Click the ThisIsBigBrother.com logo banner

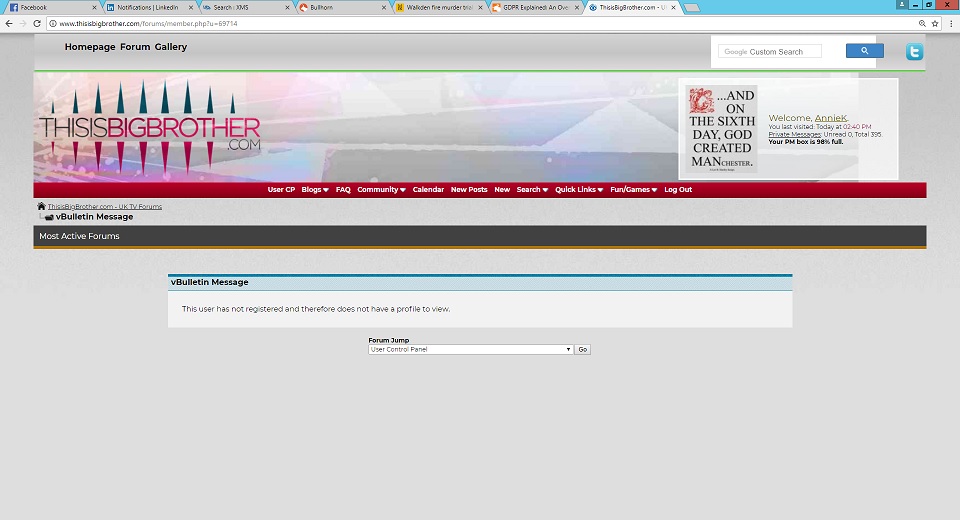[x=150, y=130]
